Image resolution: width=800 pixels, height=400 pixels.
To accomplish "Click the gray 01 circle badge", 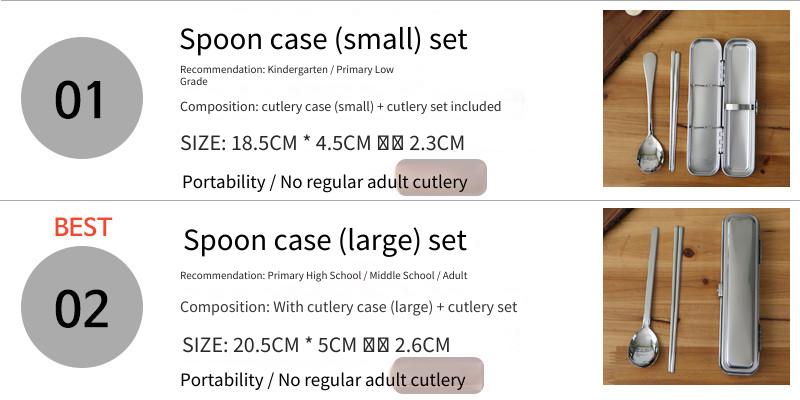I will coord(82,97).
